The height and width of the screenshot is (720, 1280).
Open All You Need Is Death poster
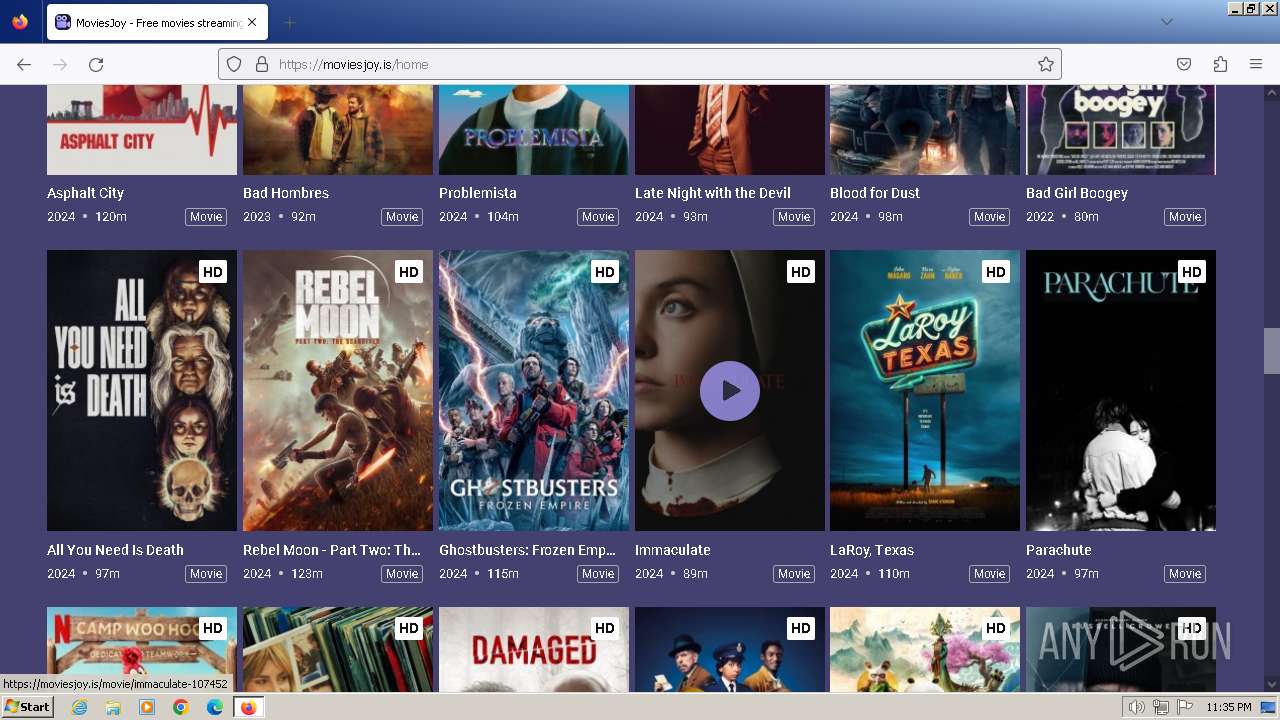[142, 390]
